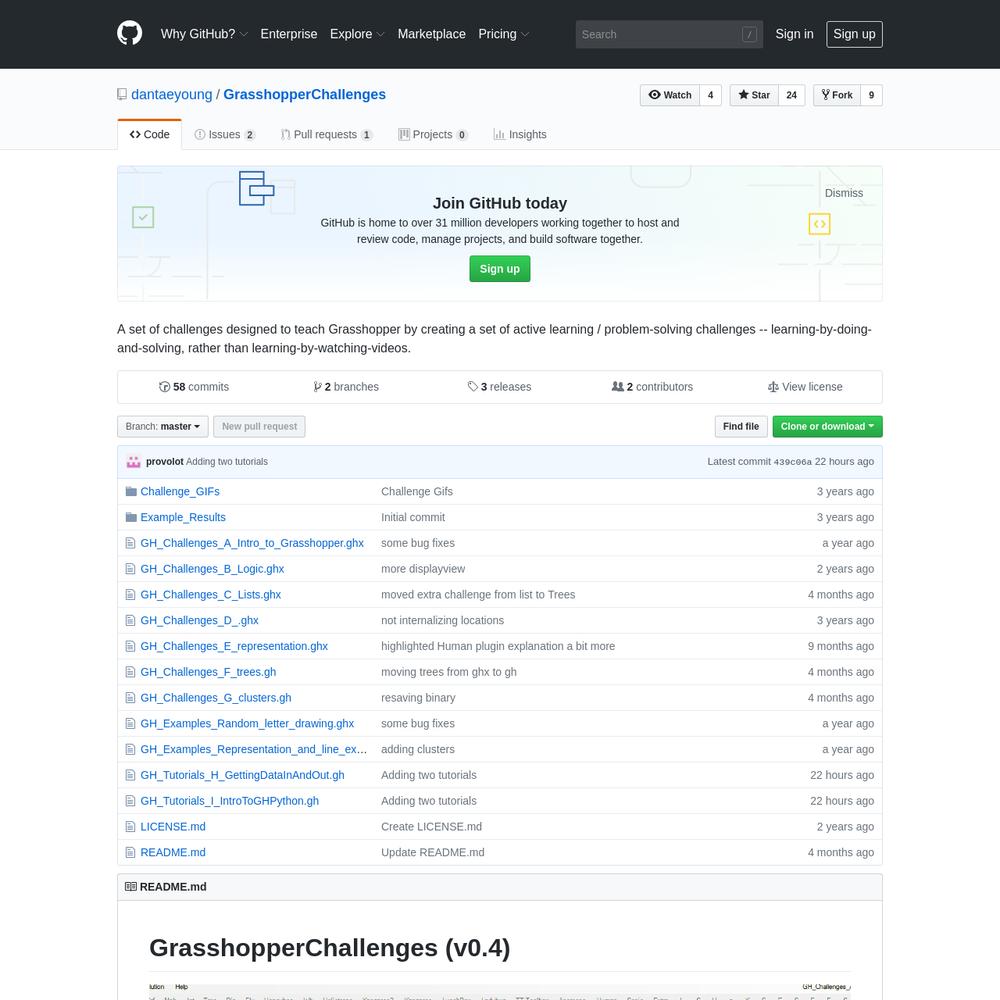Open GH_Challenges_C_Lists.ghx file
1000x1000 pixels.
(210, 594)
